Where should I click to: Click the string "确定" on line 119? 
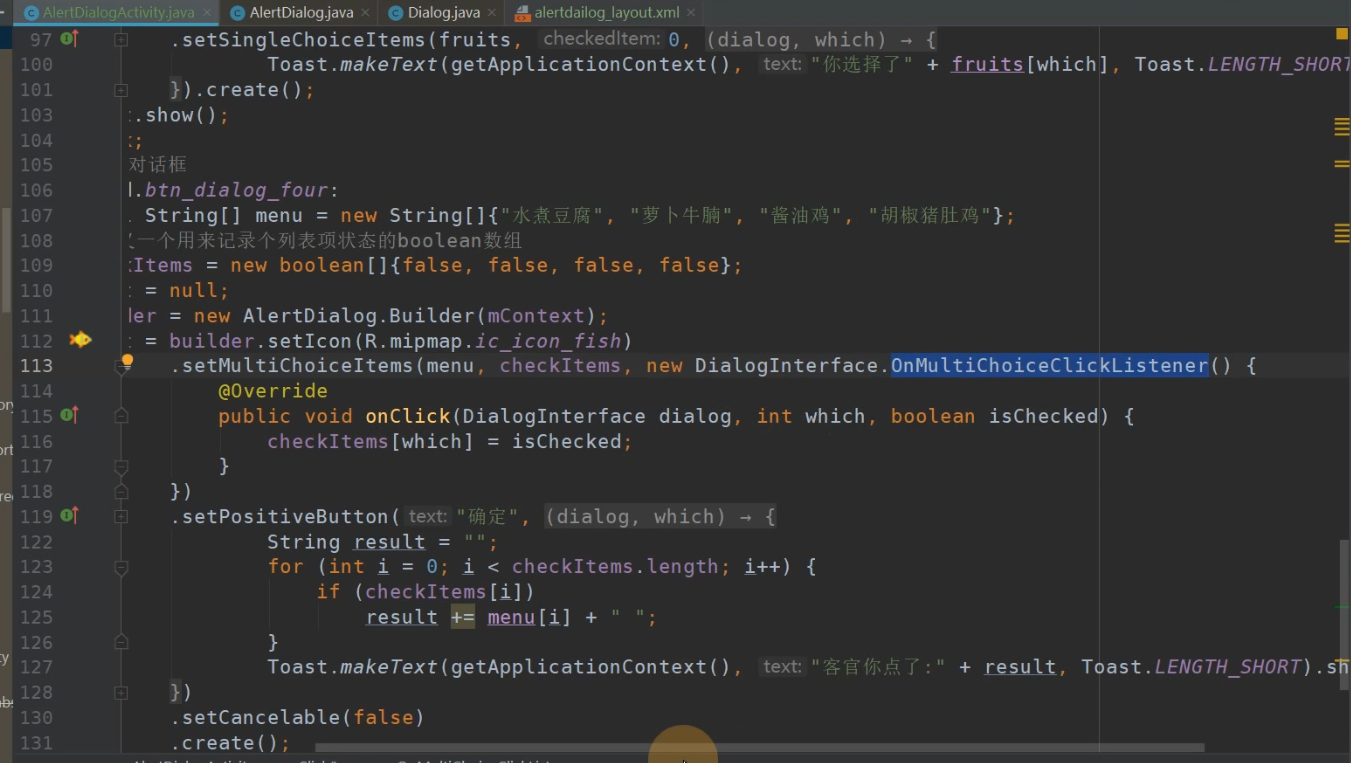488,517
